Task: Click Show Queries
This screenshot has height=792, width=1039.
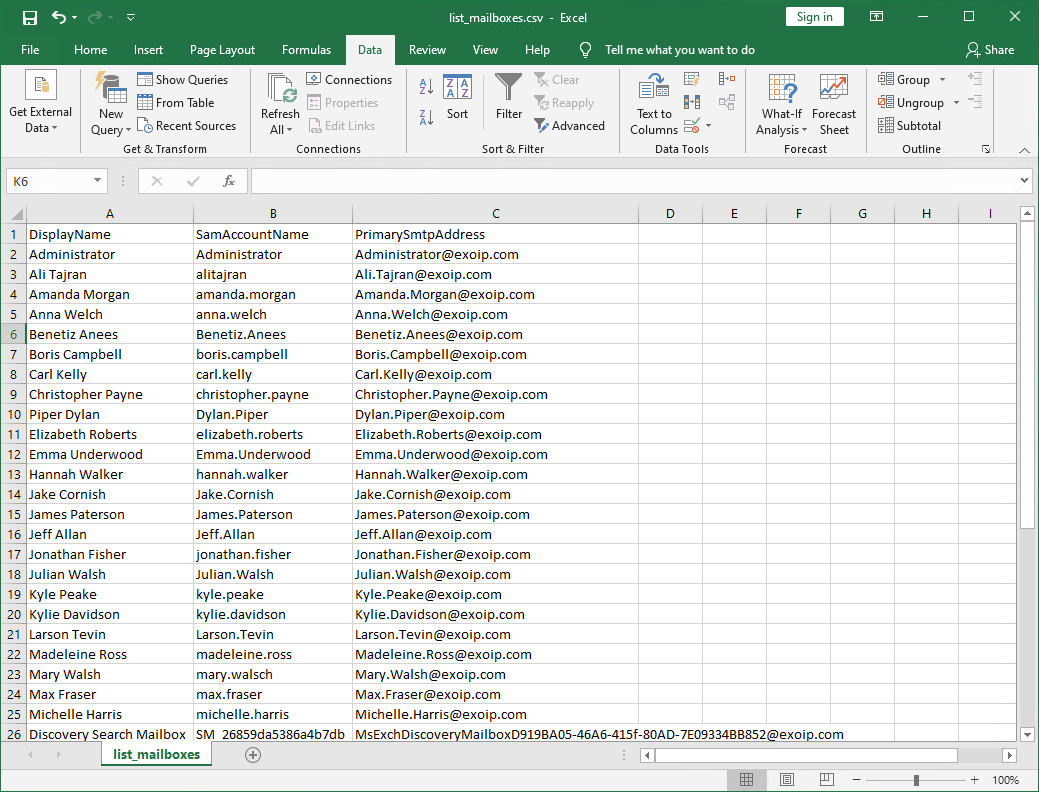Action: tap(183, 80)
